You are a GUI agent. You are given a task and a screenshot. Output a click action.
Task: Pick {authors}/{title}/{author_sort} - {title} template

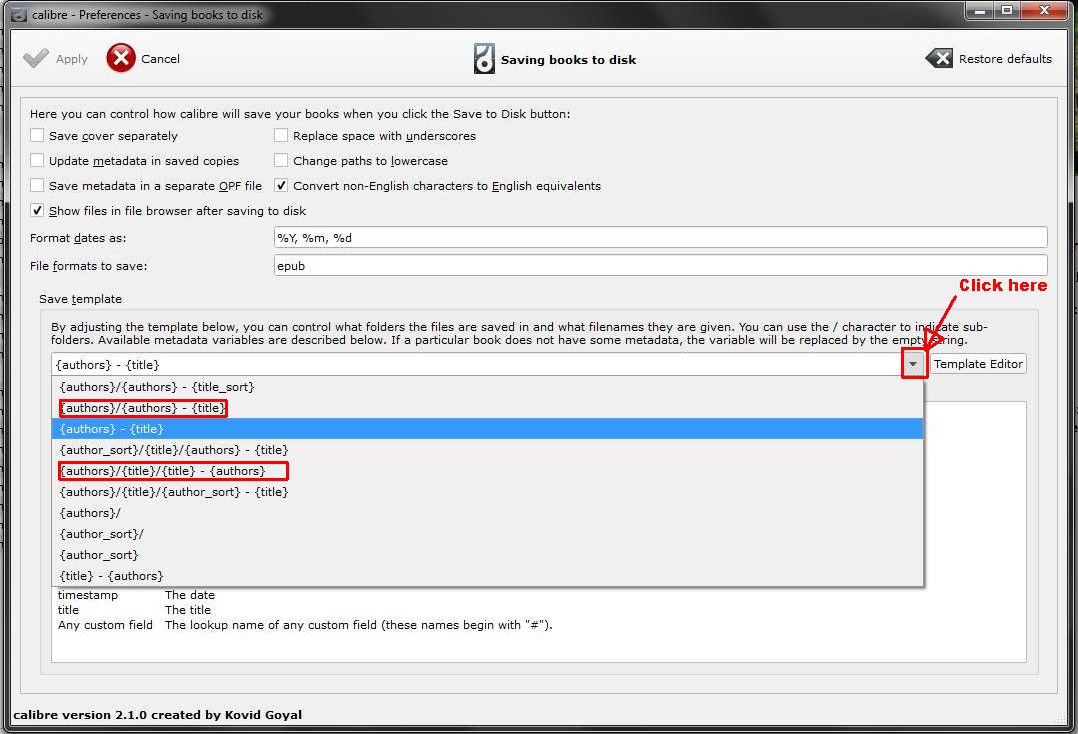(x=487, y=492)
